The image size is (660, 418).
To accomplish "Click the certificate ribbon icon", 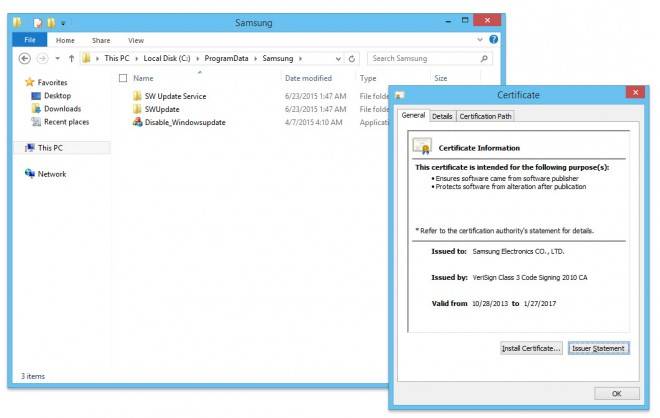I will 422,146.
